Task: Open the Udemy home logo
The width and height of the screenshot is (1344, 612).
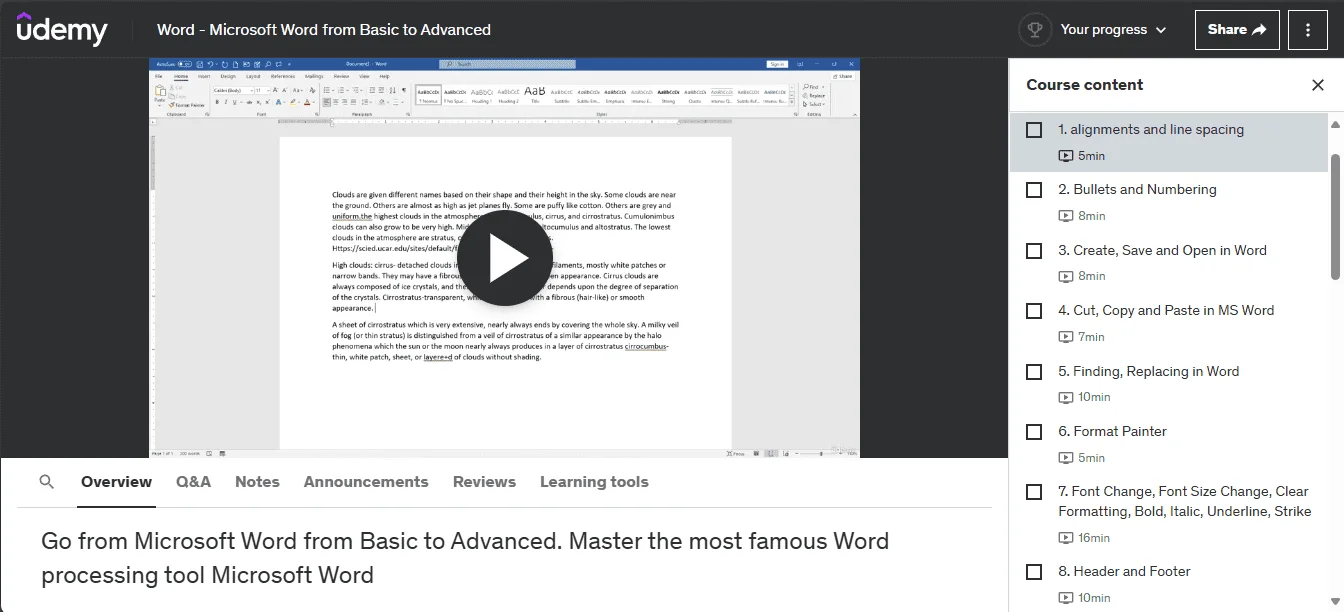Action: click(x=62, y=30)
